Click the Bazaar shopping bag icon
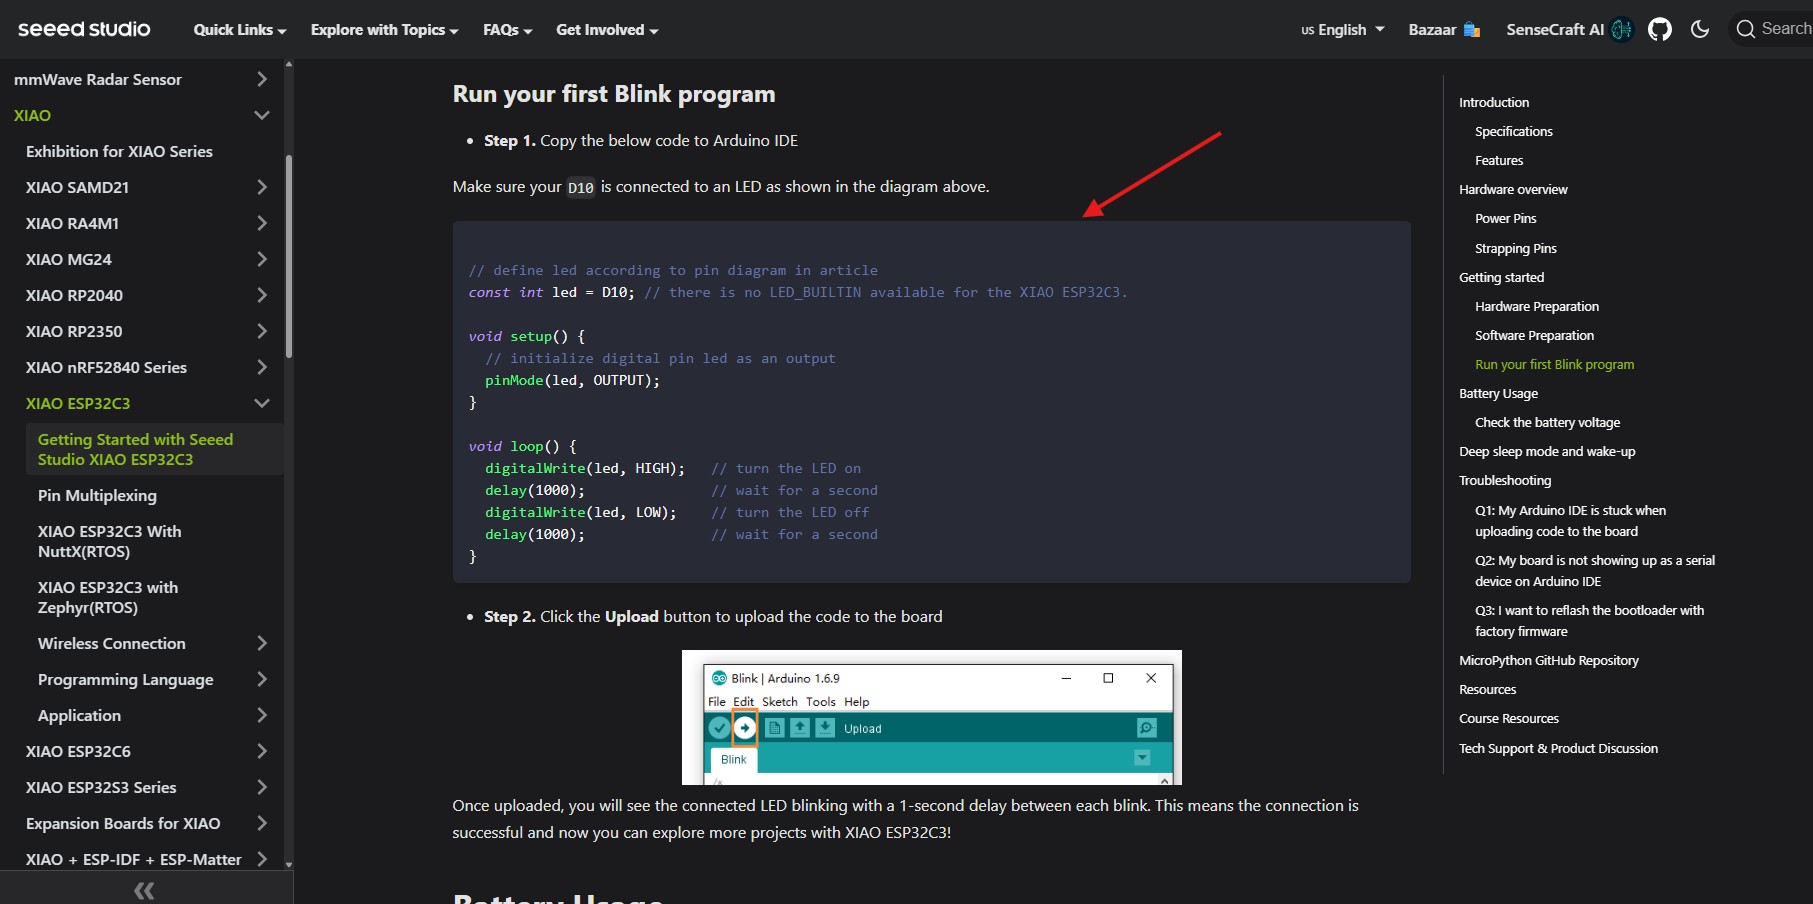Image resolution: width=1813 pixels, height=904 pixels. (x=1472, y=30)
